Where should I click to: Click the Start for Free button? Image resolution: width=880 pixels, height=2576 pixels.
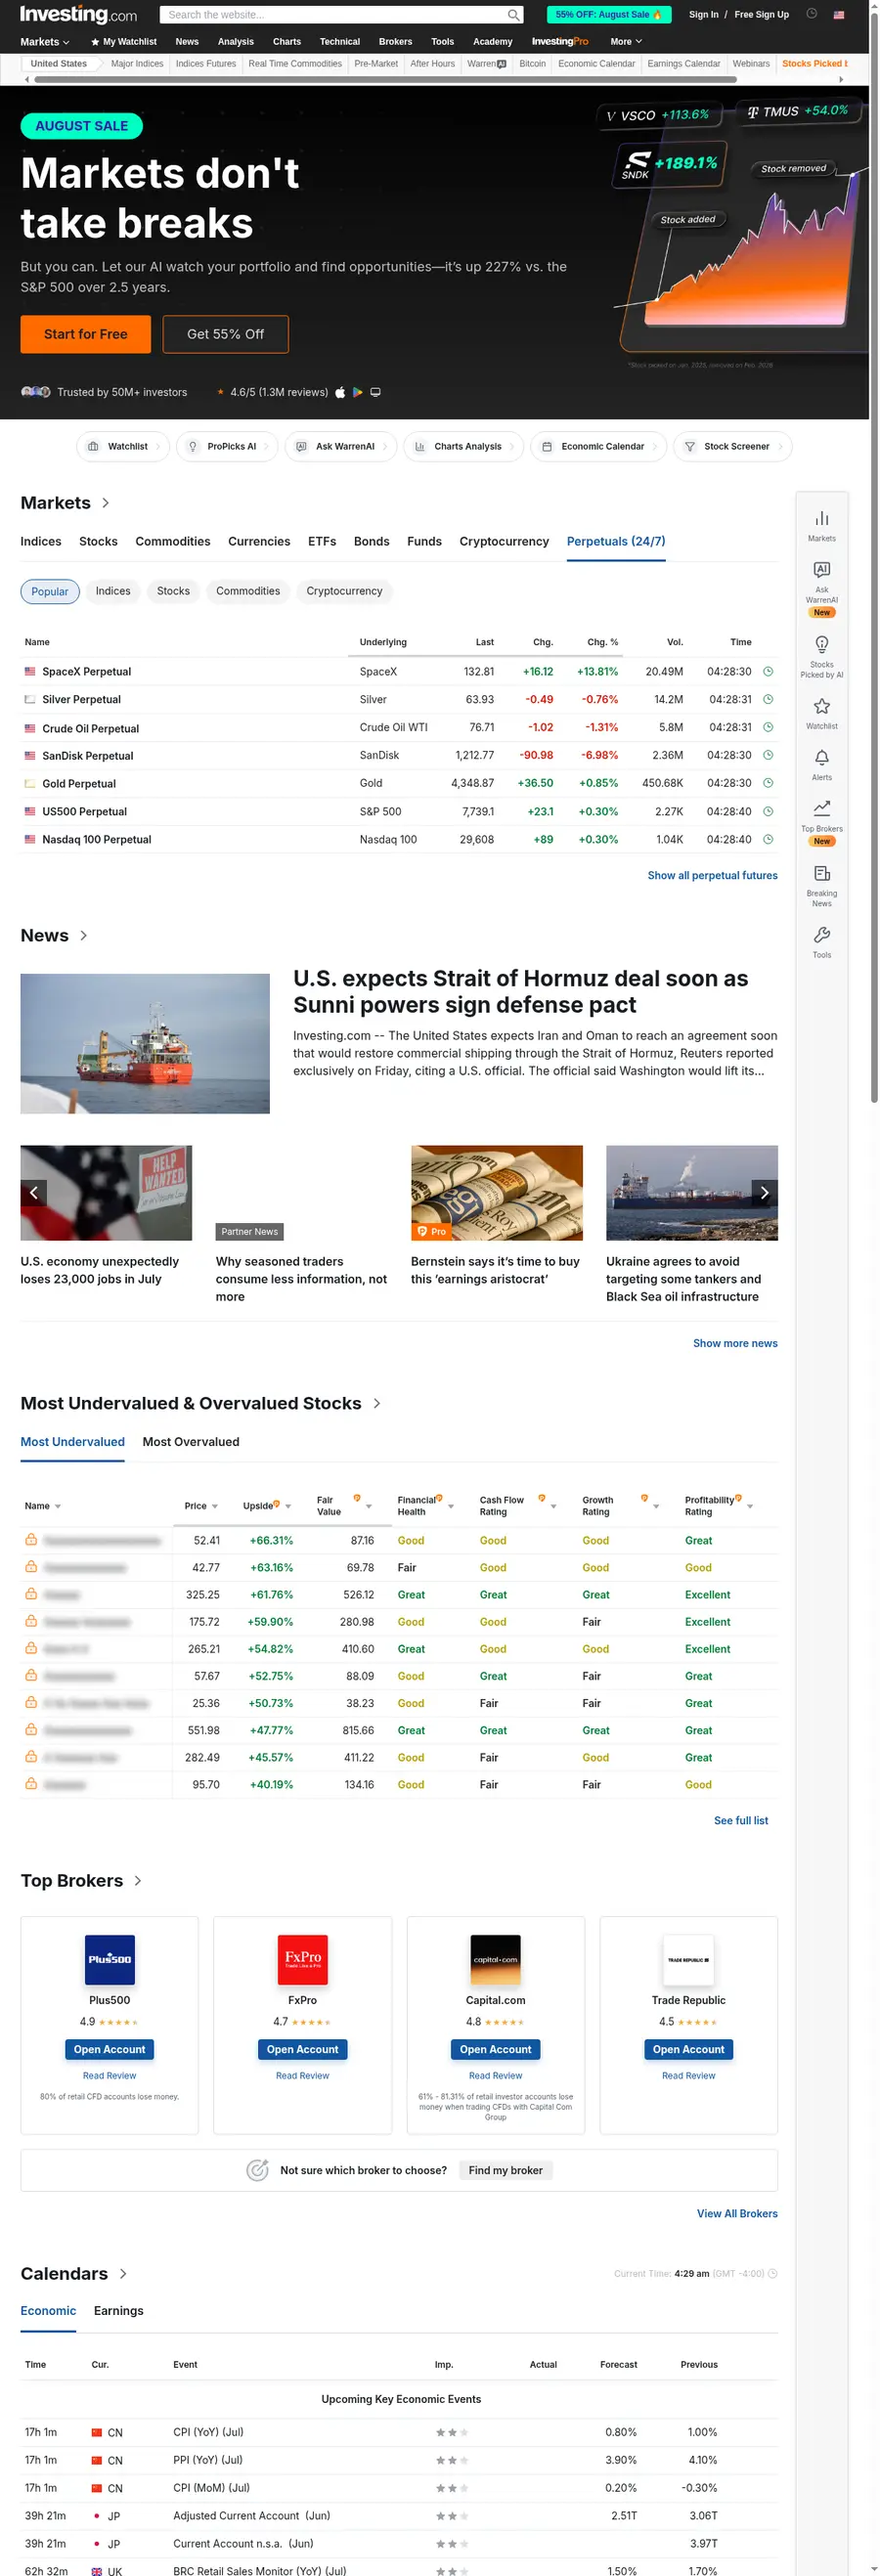86,334
